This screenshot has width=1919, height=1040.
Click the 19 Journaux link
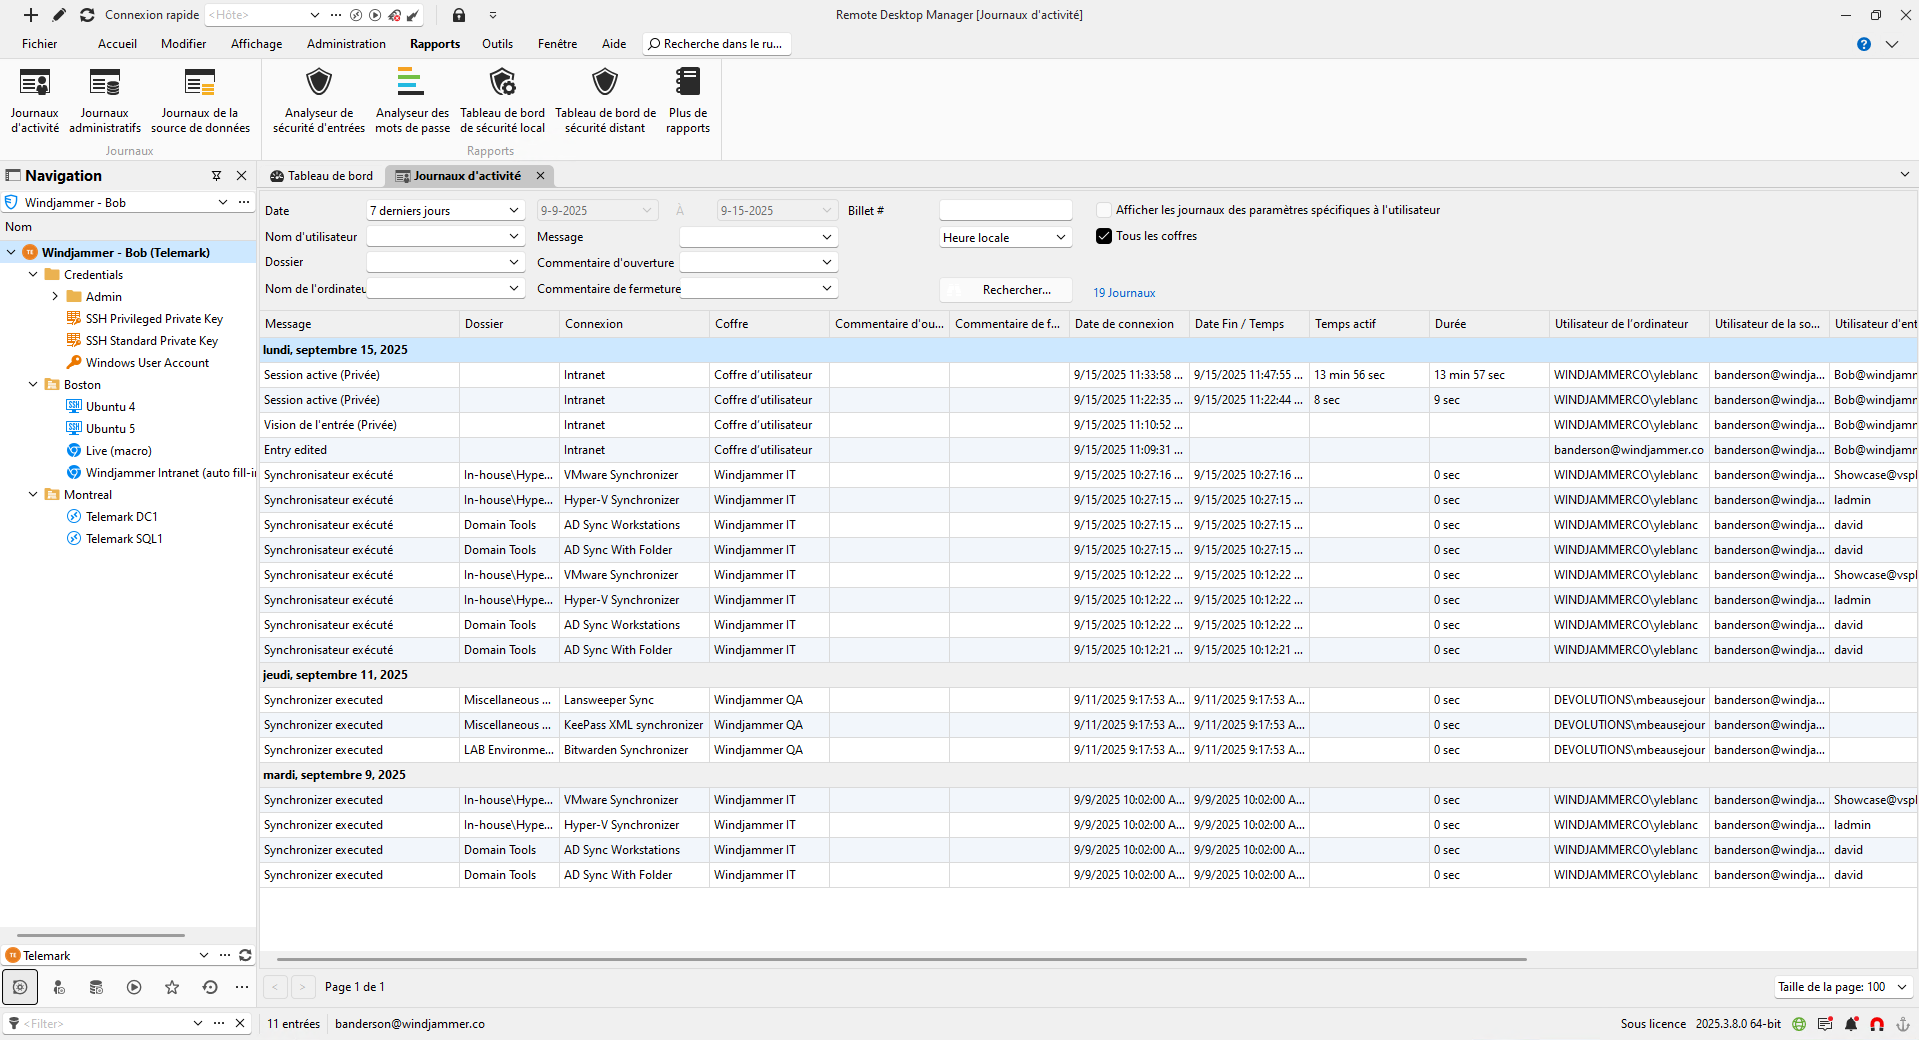pyautogui.click(x=1124, y=293)
